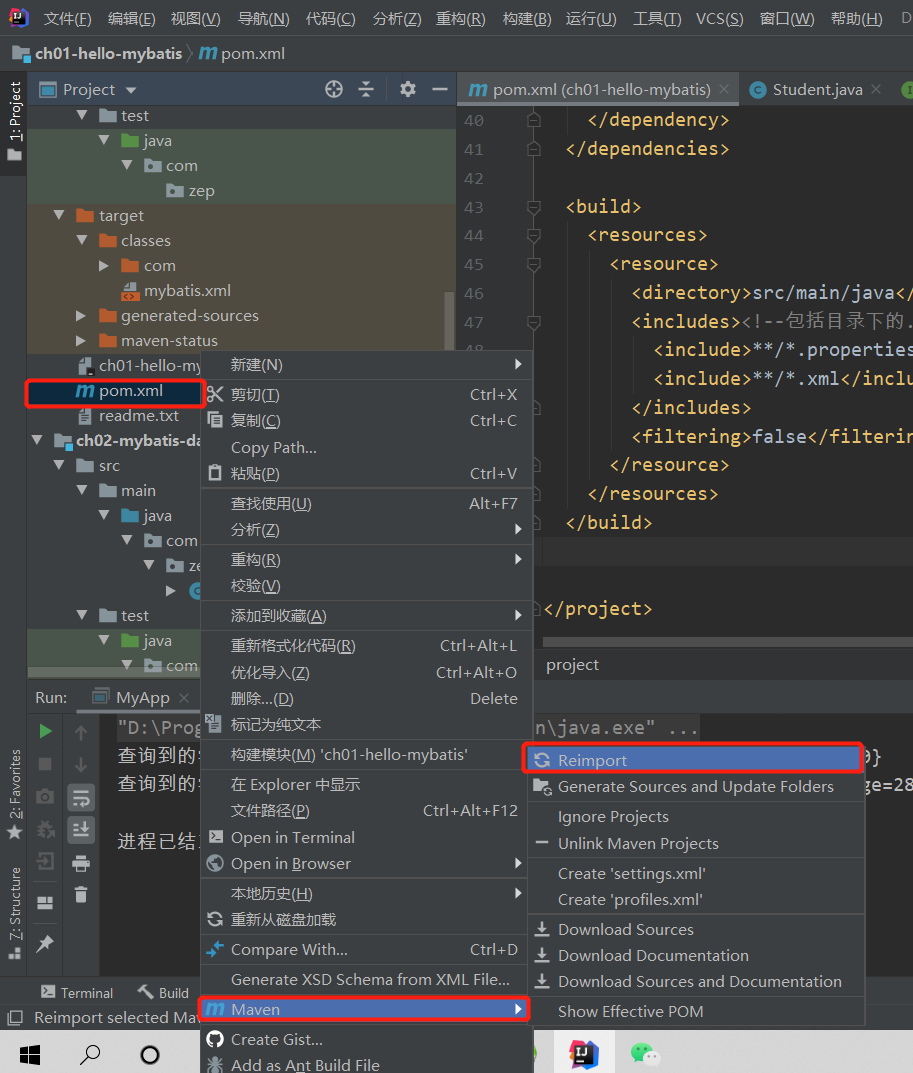Click Show Effective POM
This screenshot has width=913, height=1073.
pyautogui.click(x=696, y=1011)
